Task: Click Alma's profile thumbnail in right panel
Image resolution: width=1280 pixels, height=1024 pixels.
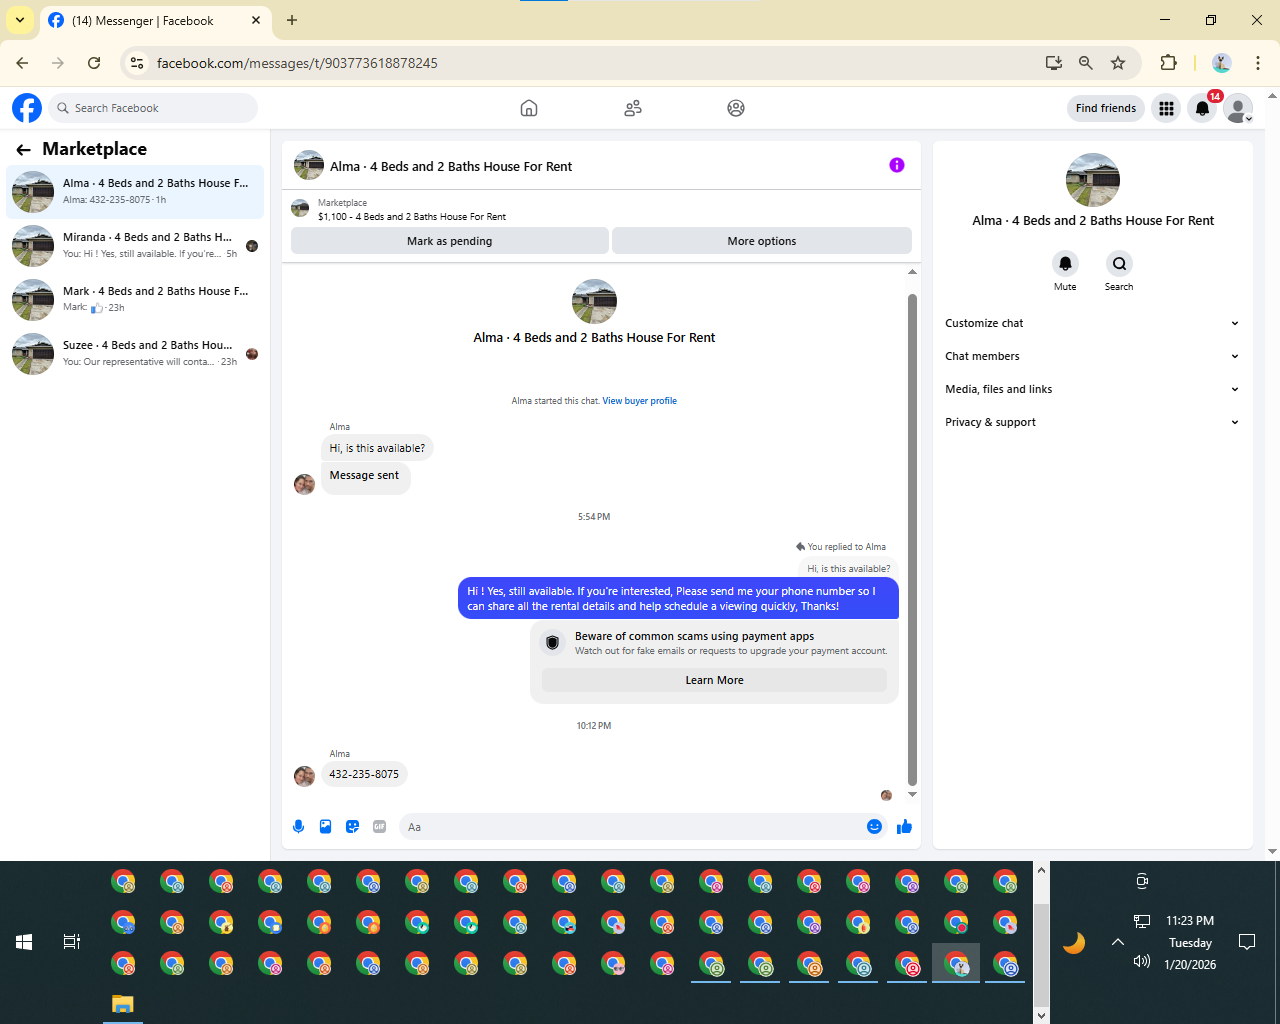Action: [x=1093, y=180]
